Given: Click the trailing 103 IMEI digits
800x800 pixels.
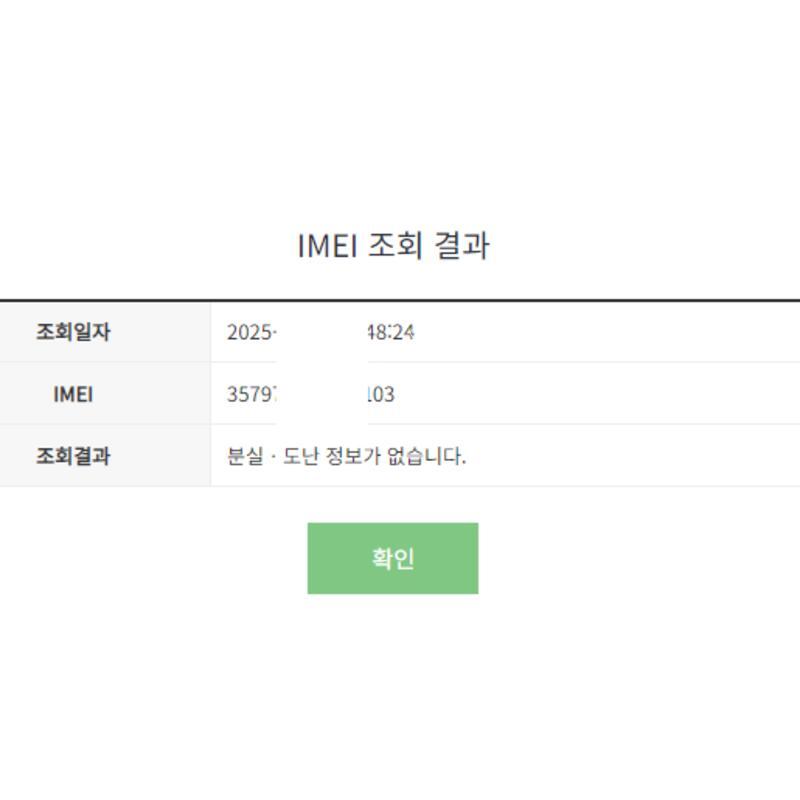Looking at the screenshot, I should (x=381, y=395).
